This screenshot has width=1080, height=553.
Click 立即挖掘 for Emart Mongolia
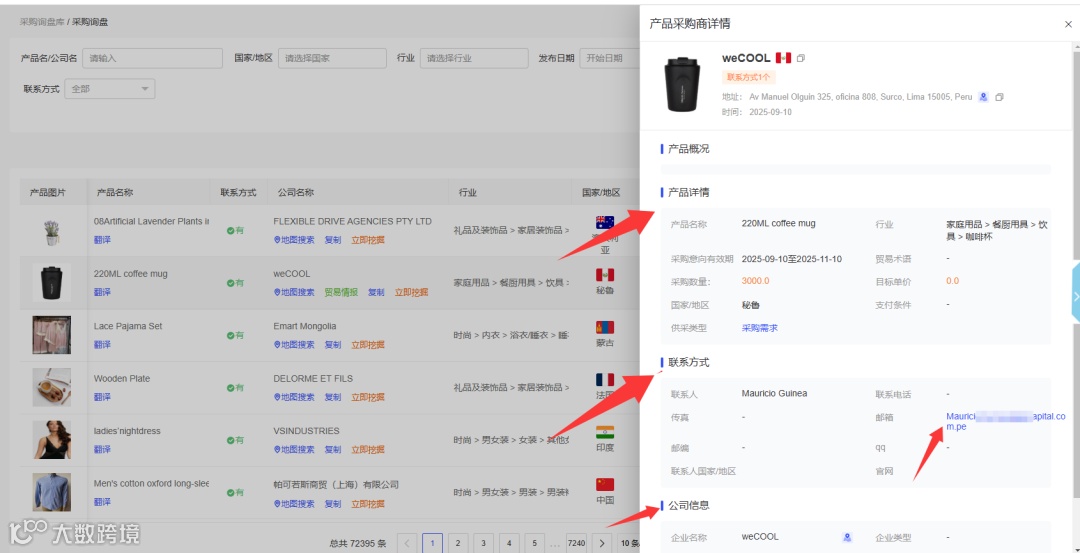point(368,344)
